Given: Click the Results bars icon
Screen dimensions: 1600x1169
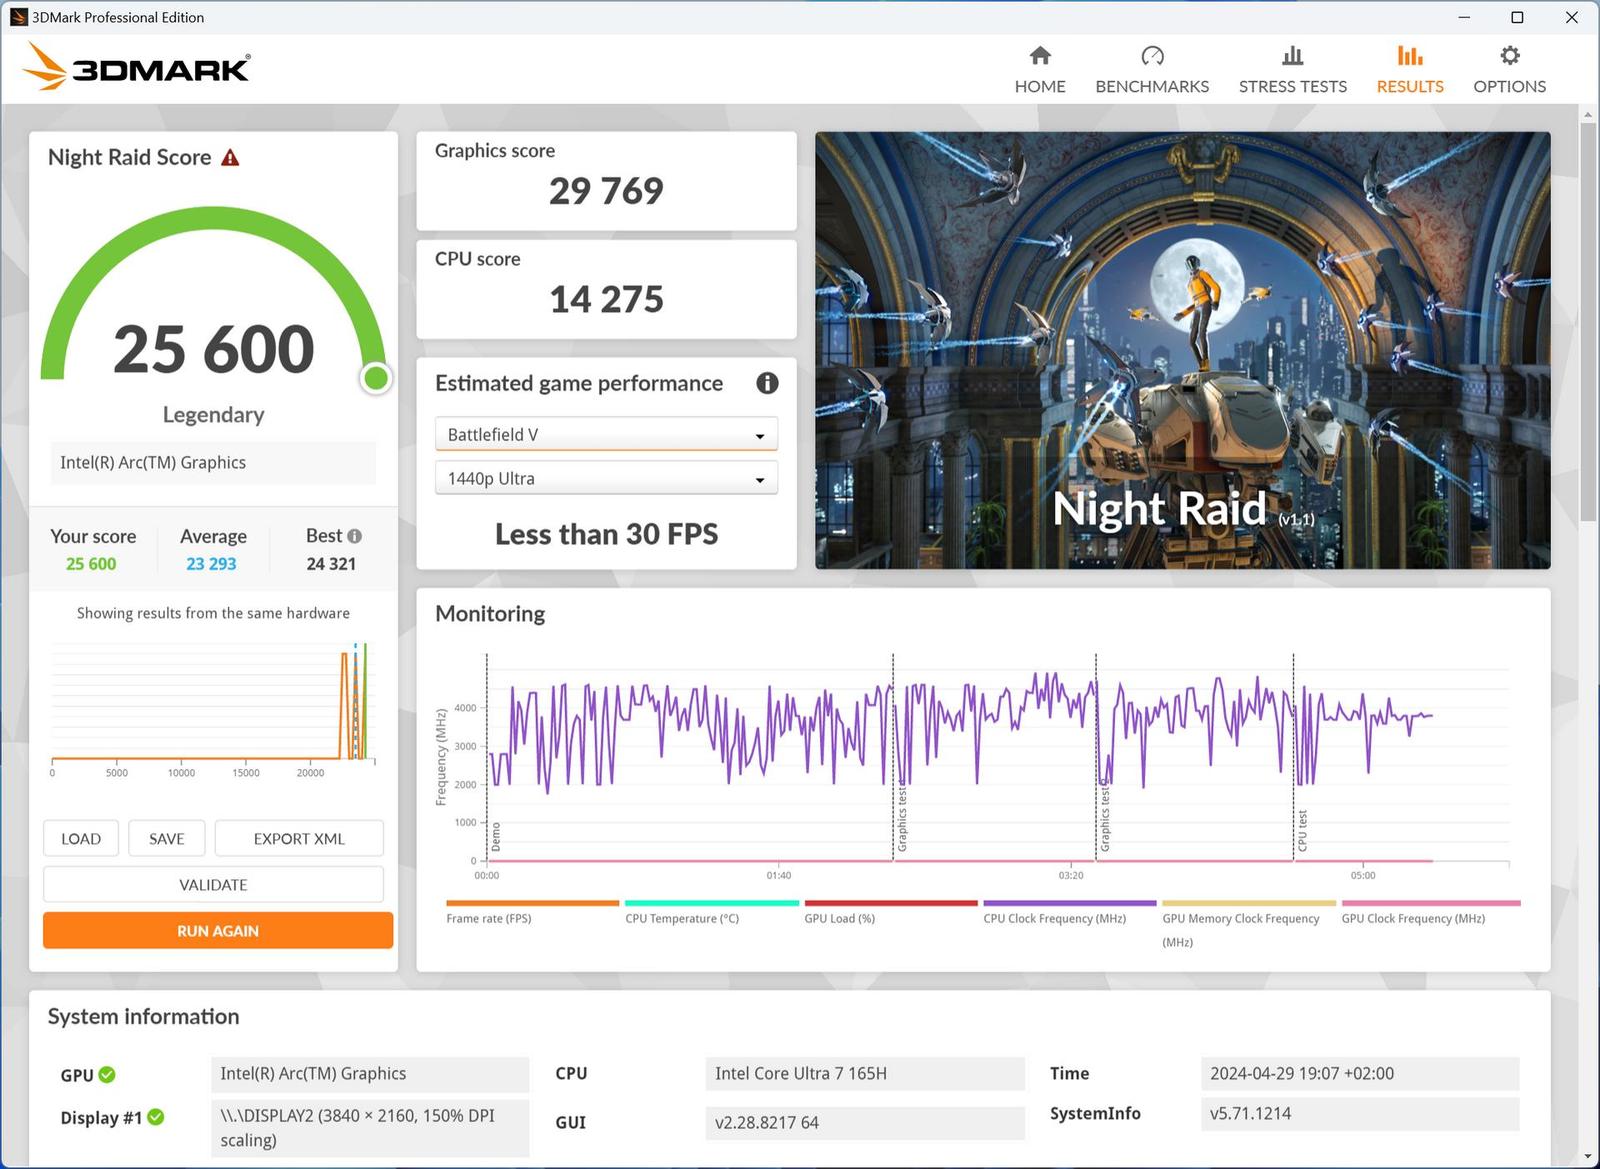Looking at the screenshot, I should [x=1410, y=55].
